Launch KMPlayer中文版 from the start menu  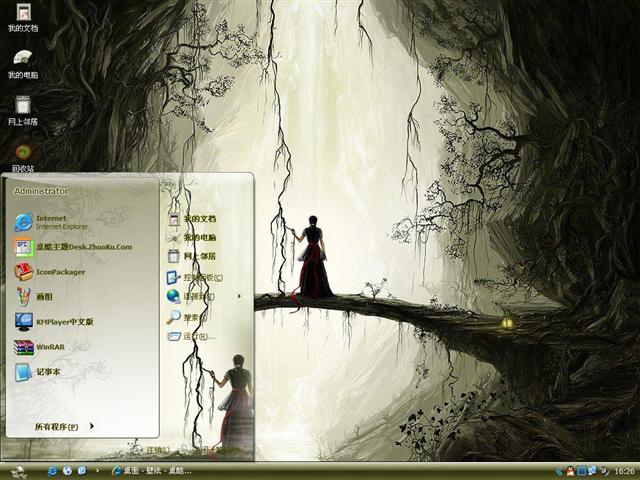(x=54, y=322)
